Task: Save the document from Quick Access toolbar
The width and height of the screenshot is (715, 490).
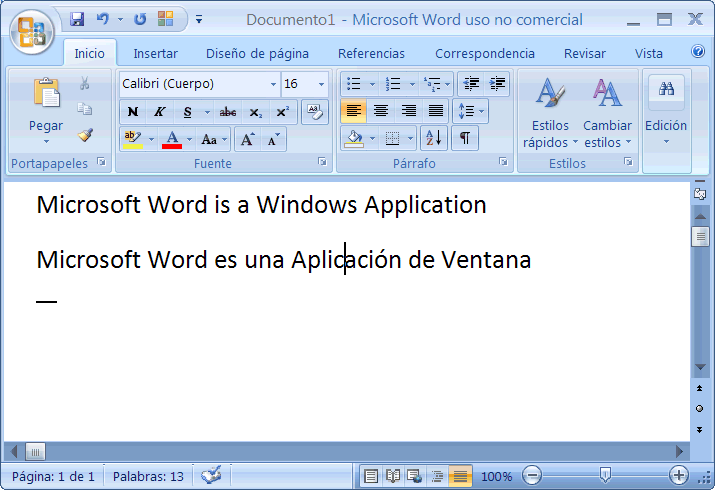Action: pyautogui.click(x=77, y=19)
